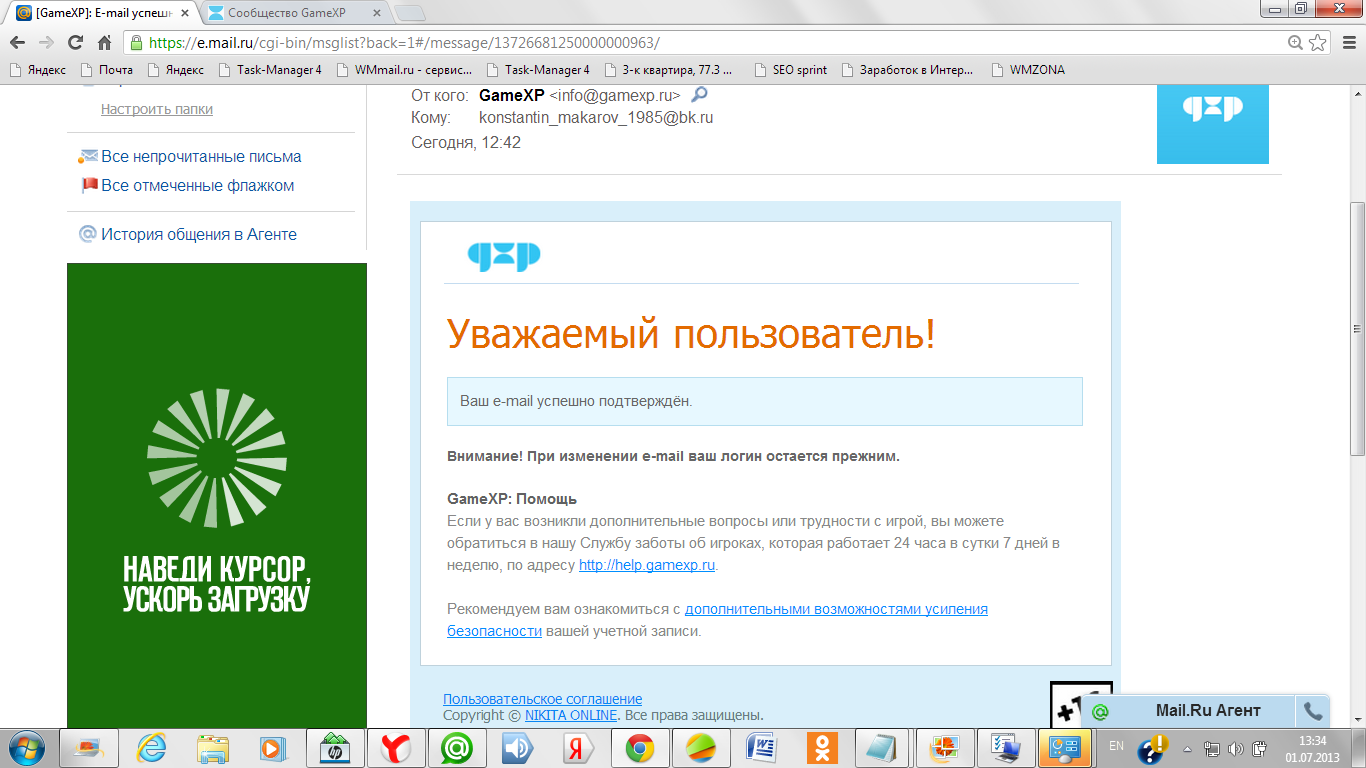Open Все отмеченные флажком
Screen dimensions: 1366x768
(198, 185)
